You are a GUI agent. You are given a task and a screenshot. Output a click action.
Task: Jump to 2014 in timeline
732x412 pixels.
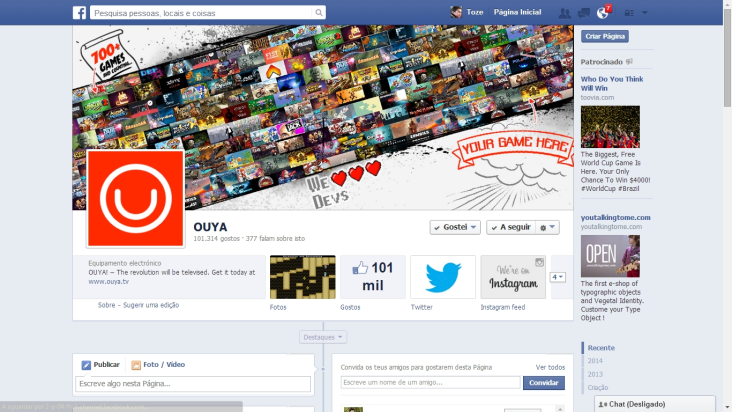pos(595,361)
